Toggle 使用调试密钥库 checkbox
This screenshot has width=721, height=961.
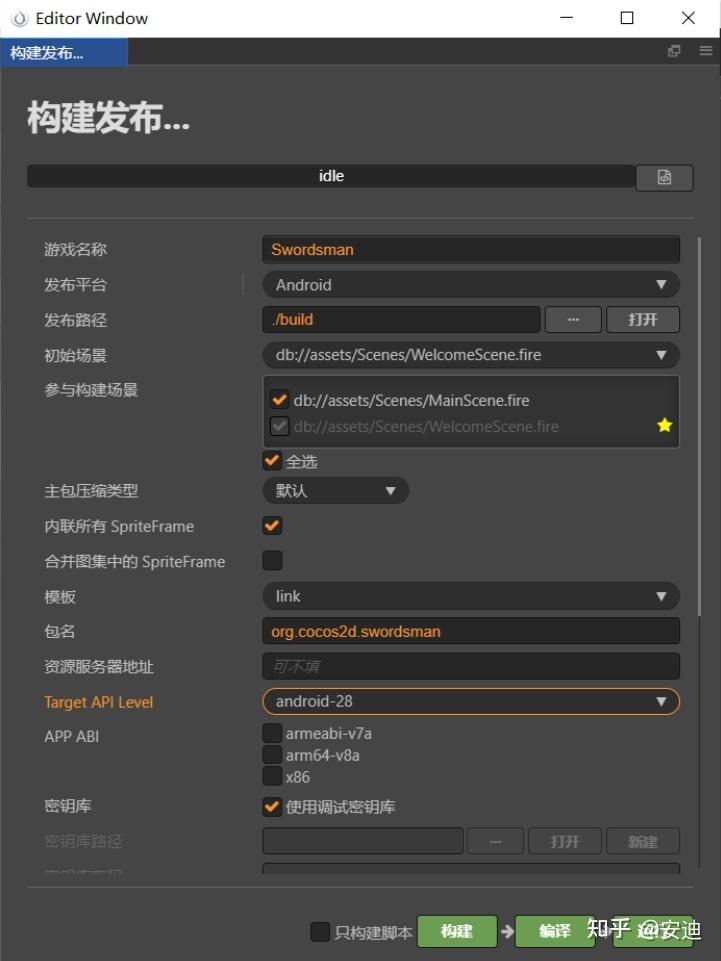[272, 807]
